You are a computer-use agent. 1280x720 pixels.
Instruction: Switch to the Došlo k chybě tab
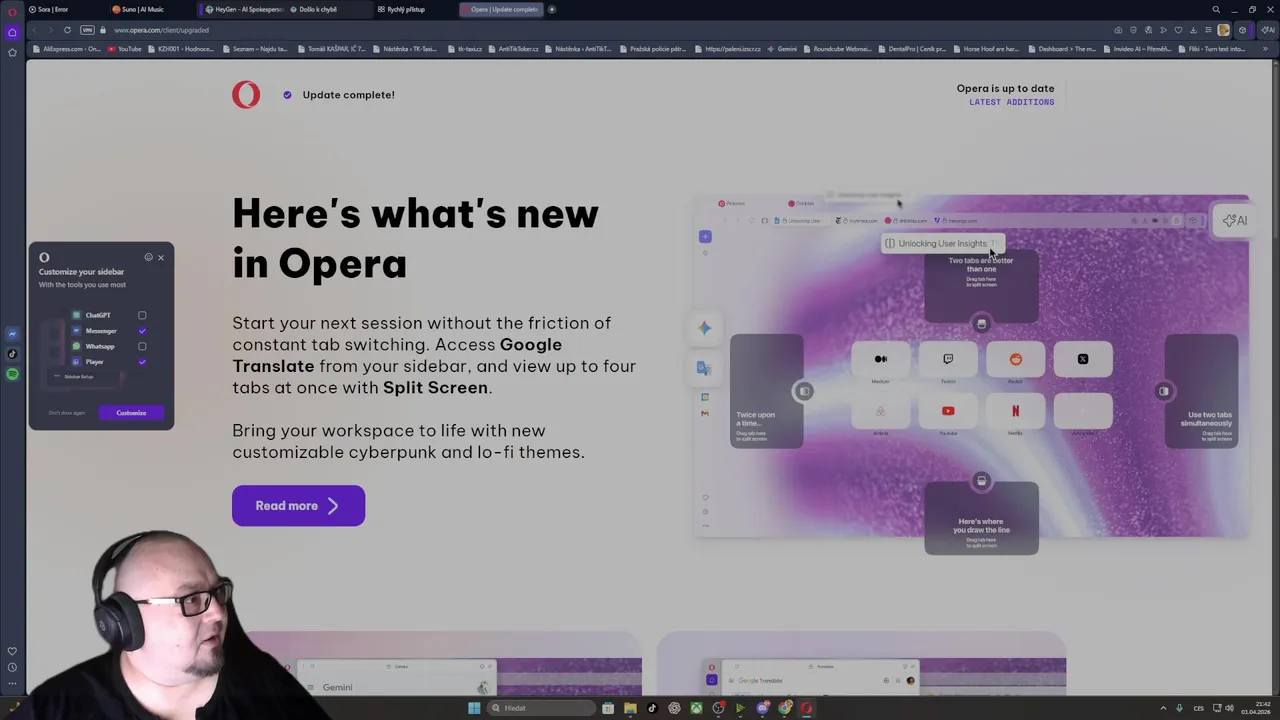tap(328, 9)
